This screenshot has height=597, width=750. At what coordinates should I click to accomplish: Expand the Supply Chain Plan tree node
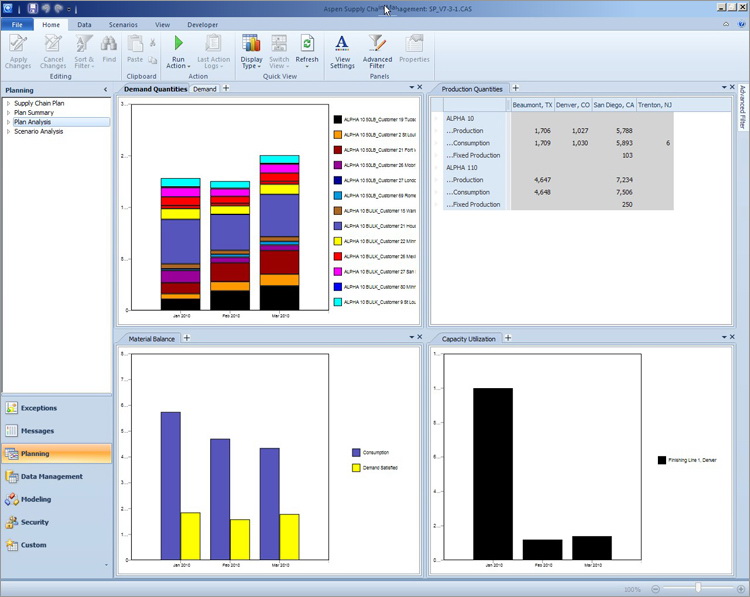tap(8, 103)
